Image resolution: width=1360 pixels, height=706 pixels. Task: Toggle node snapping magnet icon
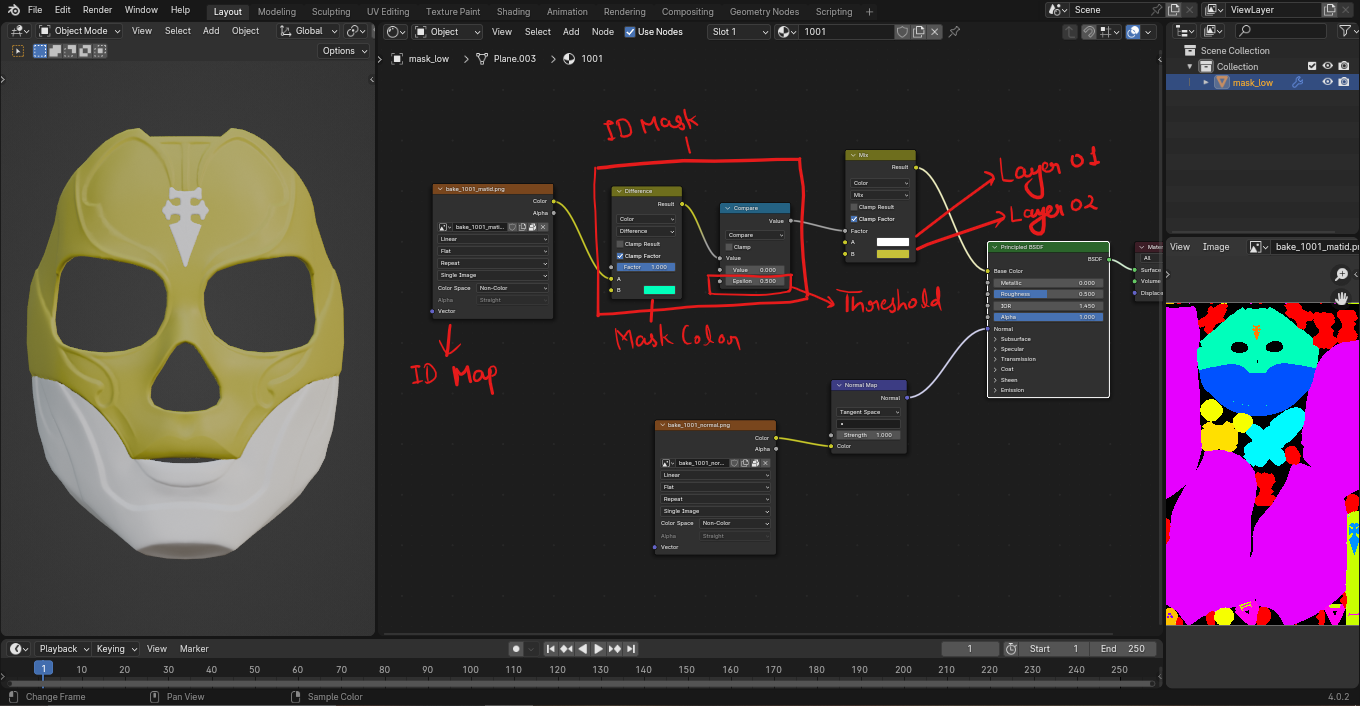[x=1091, y=32]
